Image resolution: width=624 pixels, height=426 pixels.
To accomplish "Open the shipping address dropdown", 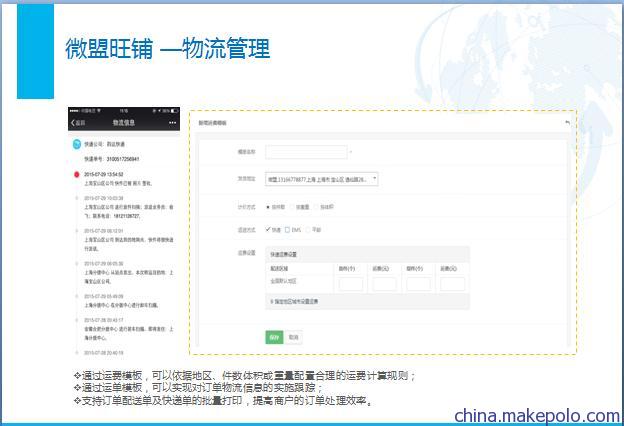I will [x=322, y=179].
